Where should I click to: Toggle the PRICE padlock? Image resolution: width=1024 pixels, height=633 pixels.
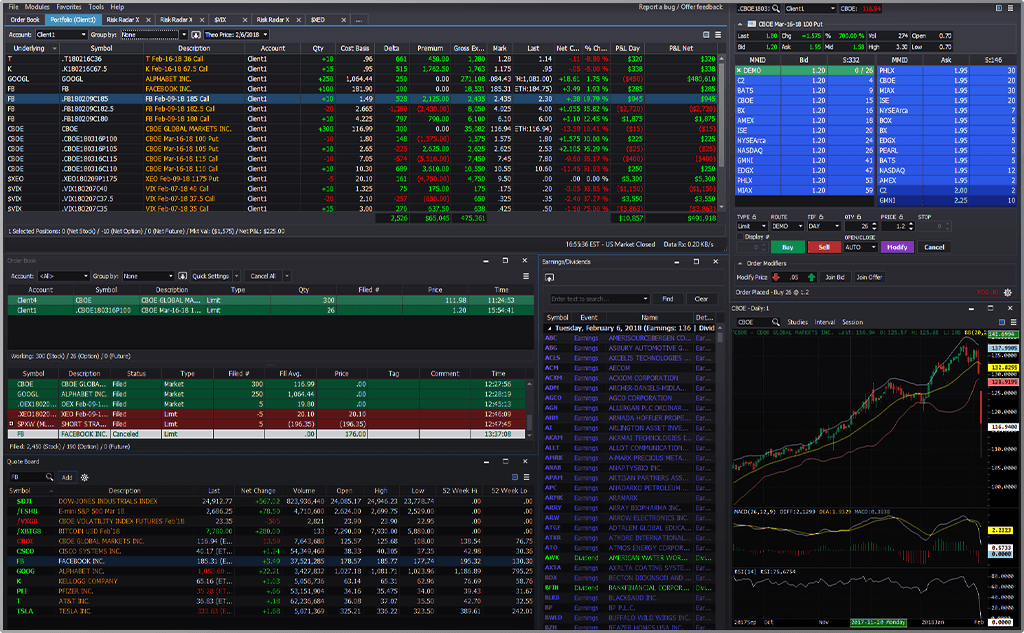tap(901, 215)
